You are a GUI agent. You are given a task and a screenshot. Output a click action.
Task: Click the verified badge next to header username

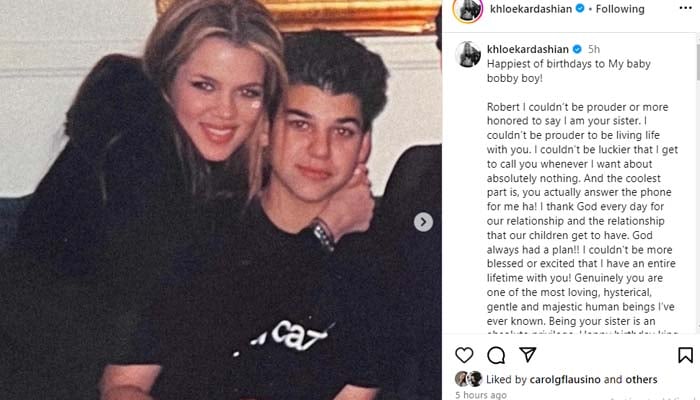click(580, 8)
